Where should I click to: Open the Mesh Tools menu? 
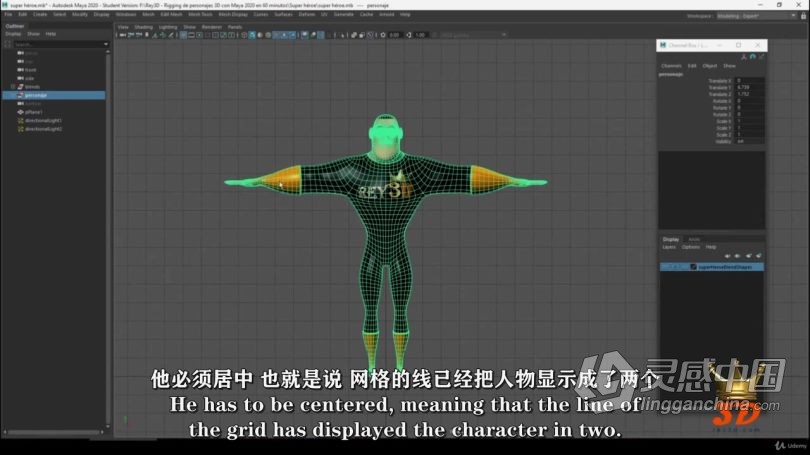point(200,14)
